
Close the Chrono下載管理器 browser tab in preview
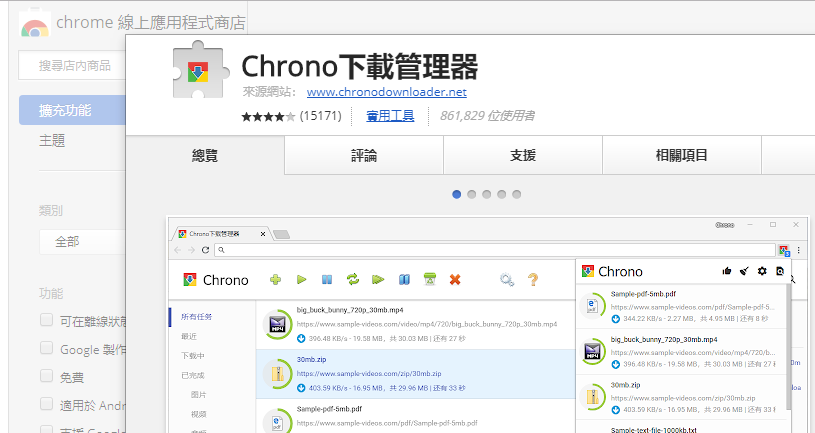[262, 234]
